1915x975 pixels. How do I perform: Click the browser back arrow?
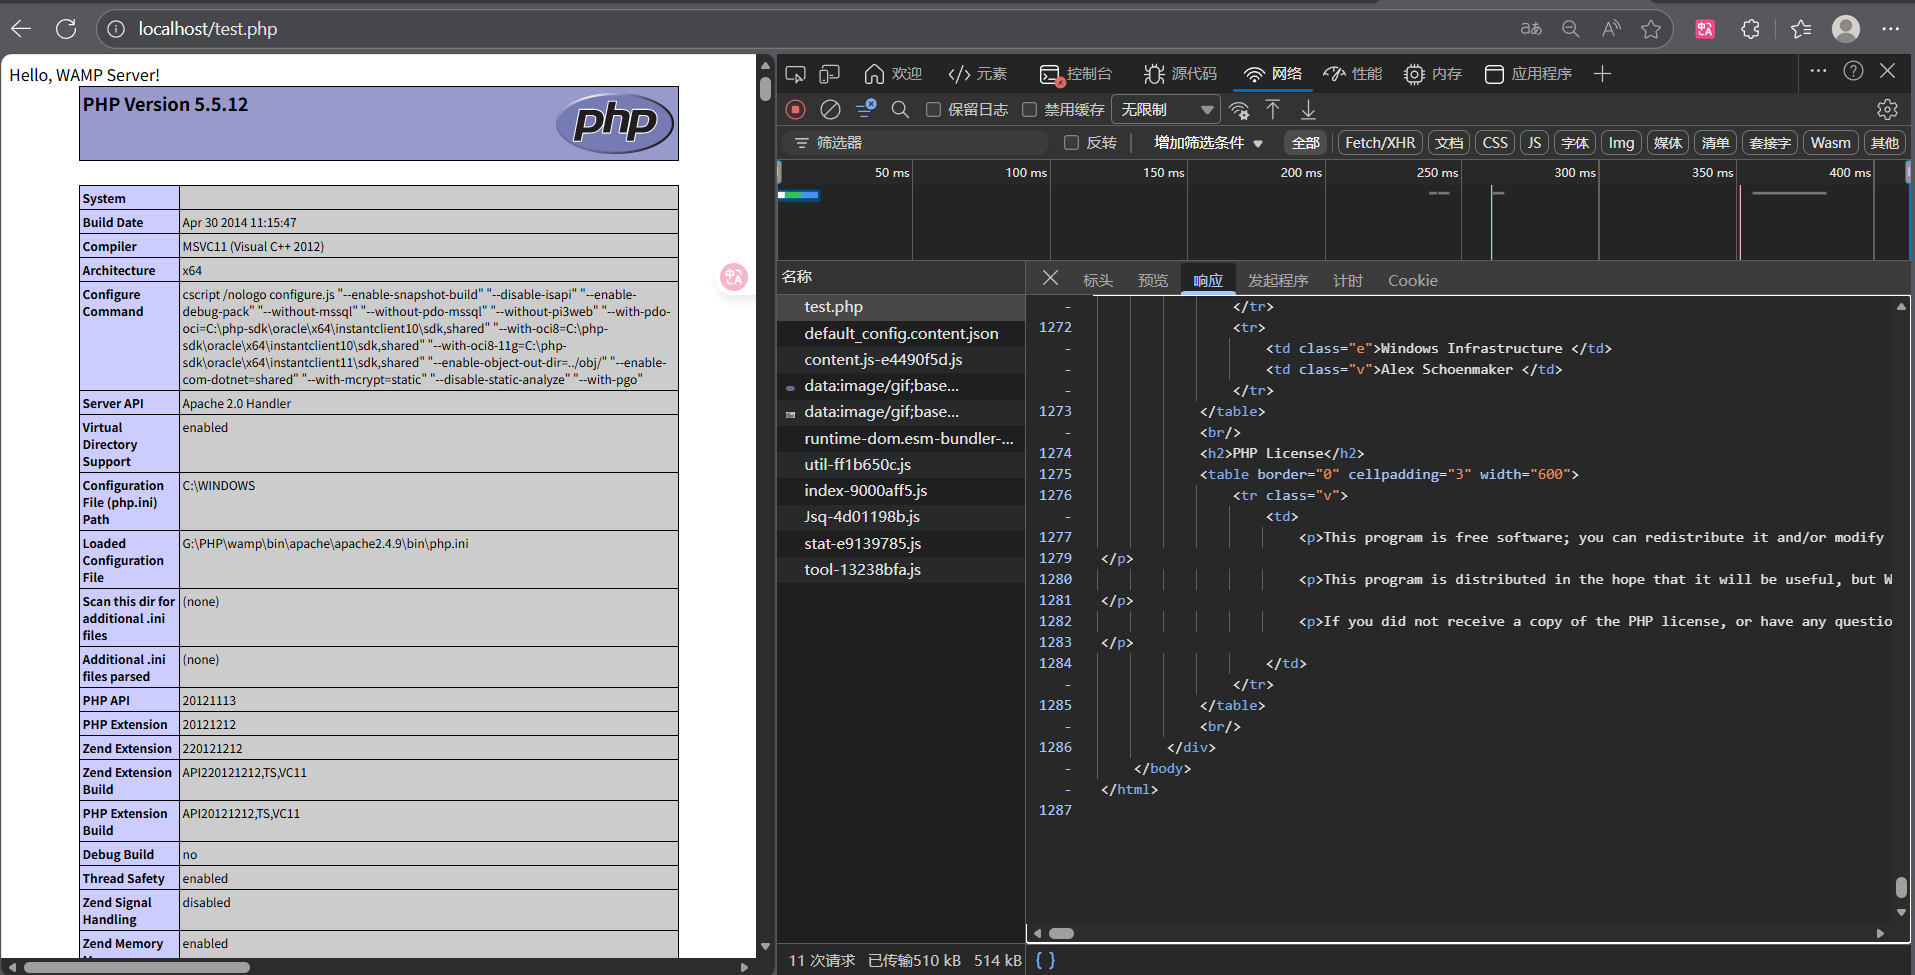point(21,29)
